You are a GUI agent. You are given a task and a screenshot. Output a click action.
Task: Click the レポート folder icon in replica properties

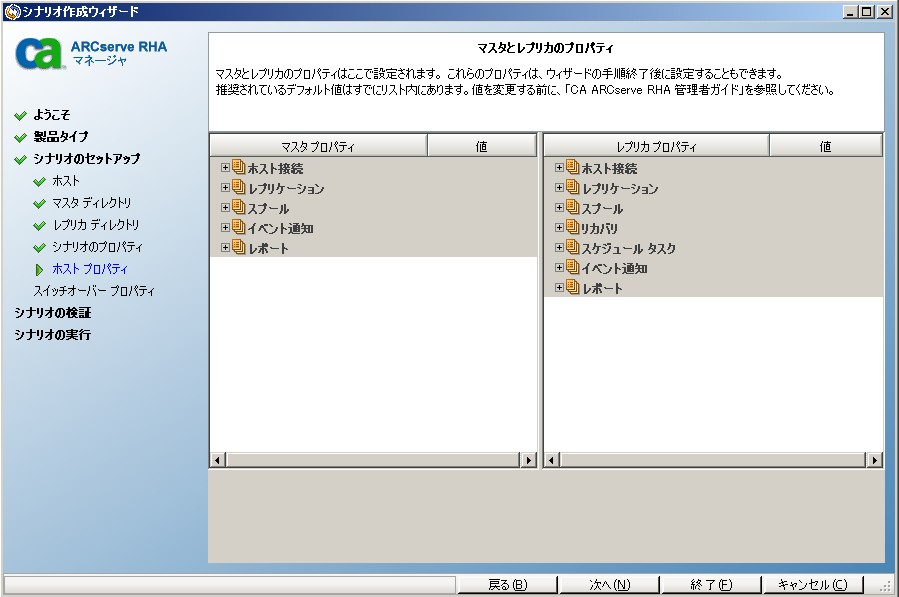click(573, 287)
